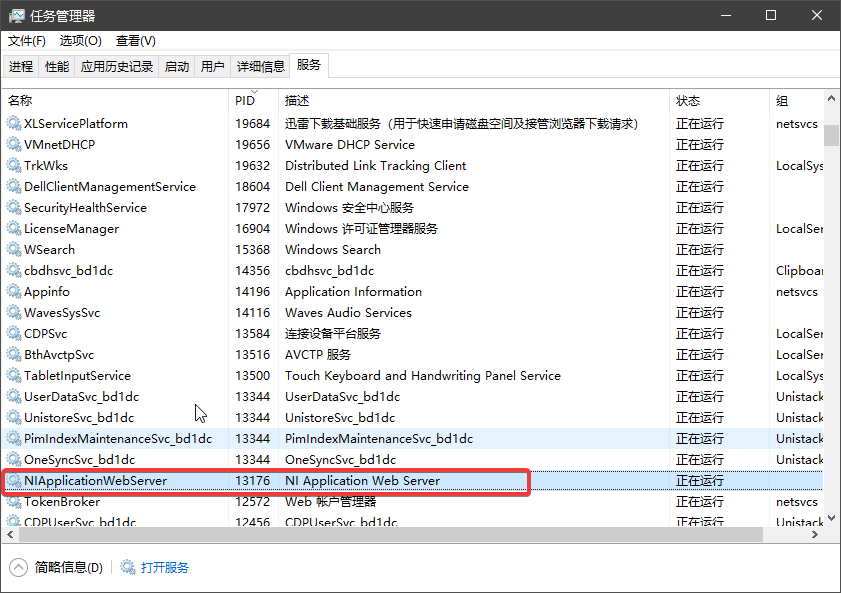Click the Web 帐户管理器 description
Image resolution: width=841 pixels, height=593 pixels.
coord(330,502)
